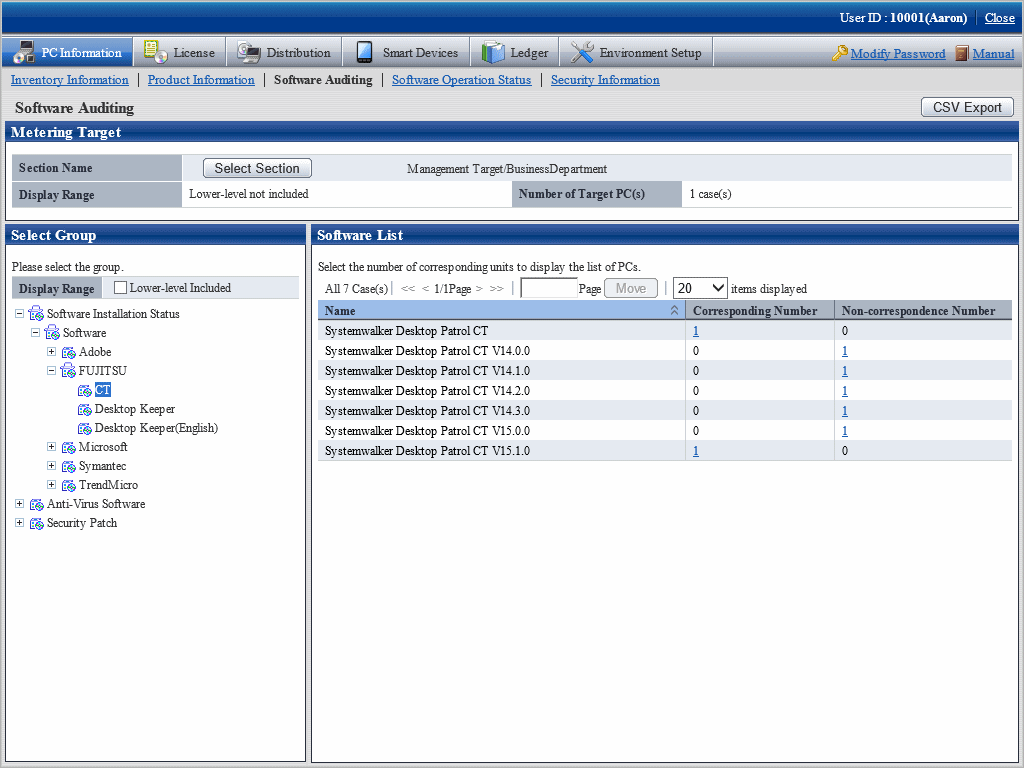Collapse the FUJITSU tree node
1024x768 pixels.
click(x=52, y=370)
